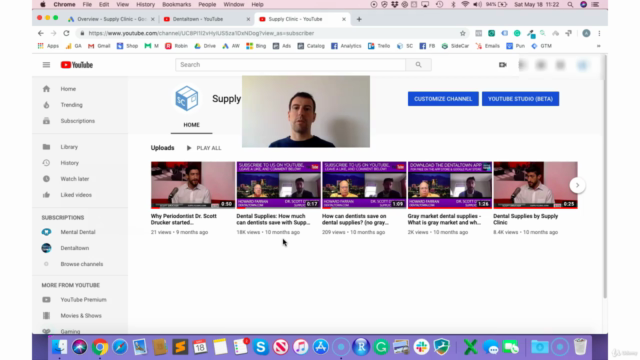This screenshot has height=360, width=640.
Task: Open 'Gray market dental supplies' video thumbnail
Action: [450, 185]
